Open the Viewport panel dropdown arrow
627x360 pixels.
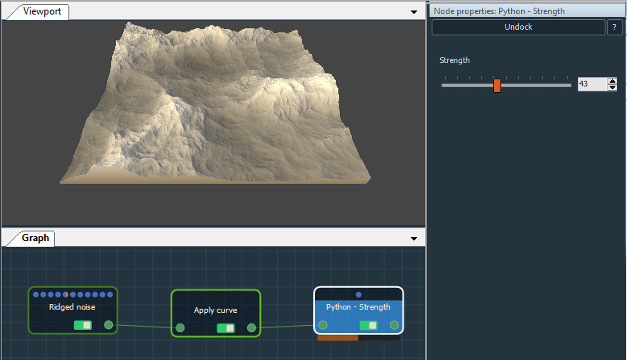(414, 12)
